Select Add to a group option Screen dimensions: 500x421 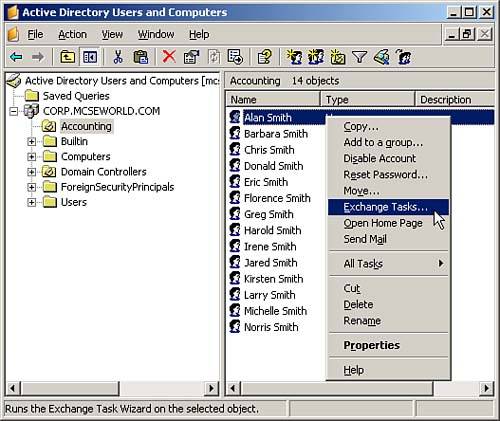click(388, 143)
